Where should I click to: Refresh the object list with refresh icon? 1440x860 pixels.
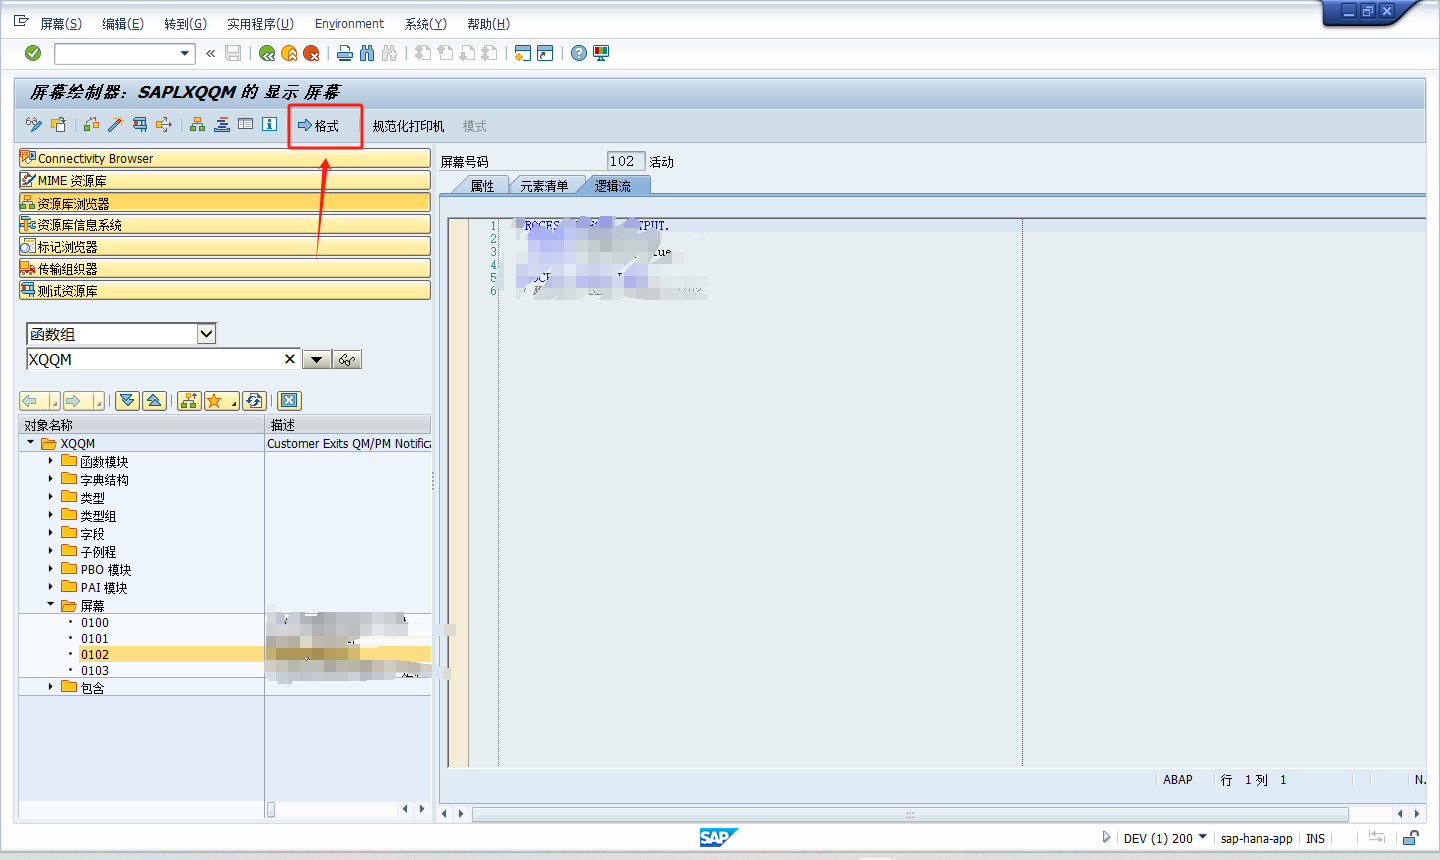[254, 400]
